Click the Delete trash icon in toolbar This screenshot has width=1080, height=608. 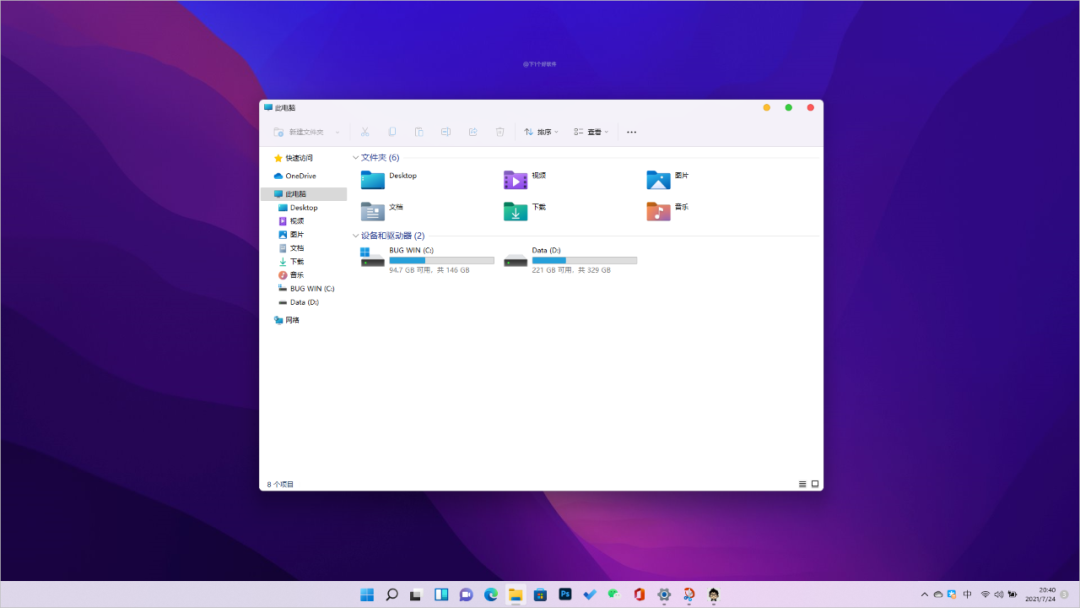coord(500,132)
